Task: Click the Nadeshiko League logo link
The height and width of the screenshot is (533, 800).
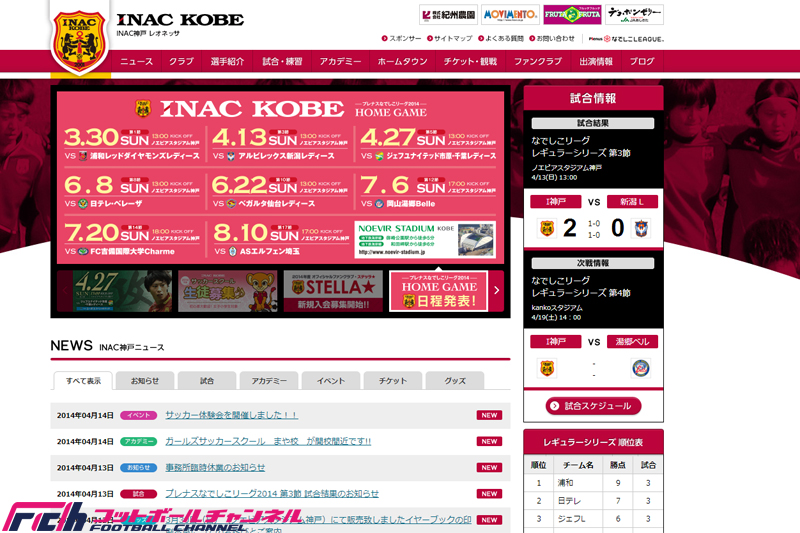Action: pyautogui.click(x=627, y=39)
